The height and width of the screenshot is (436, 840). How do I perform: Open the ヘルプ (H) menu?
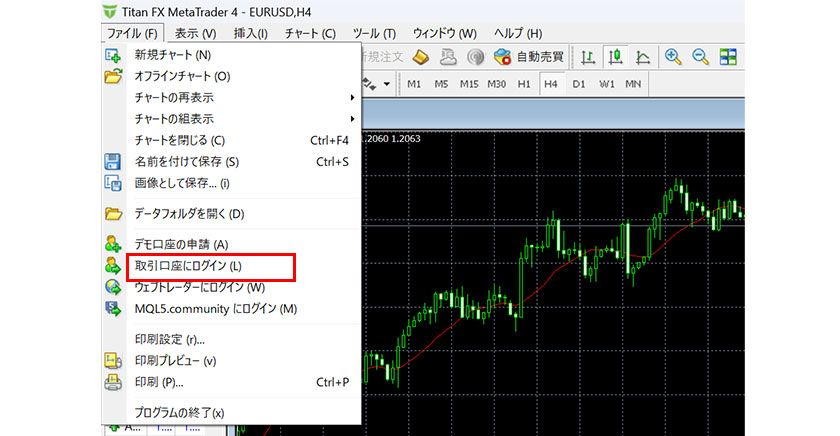(x=518, y=33)
